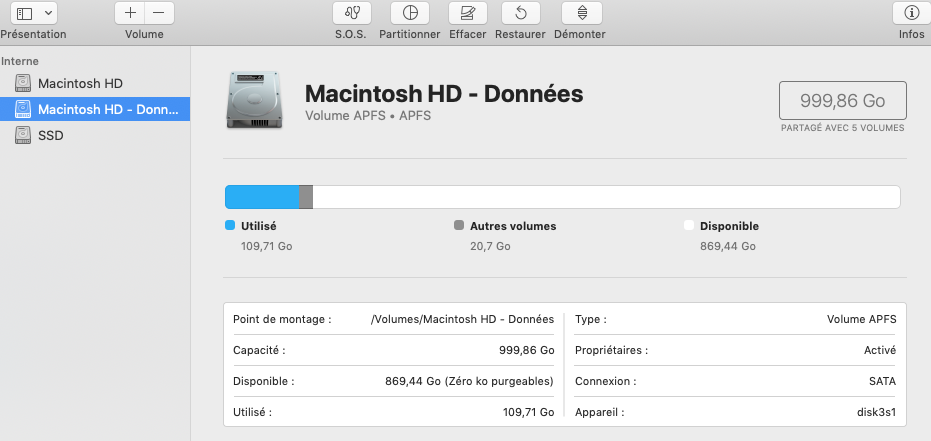Click the gray Autres volumes bar segment
931x441 pixels.
pos(306,197)
